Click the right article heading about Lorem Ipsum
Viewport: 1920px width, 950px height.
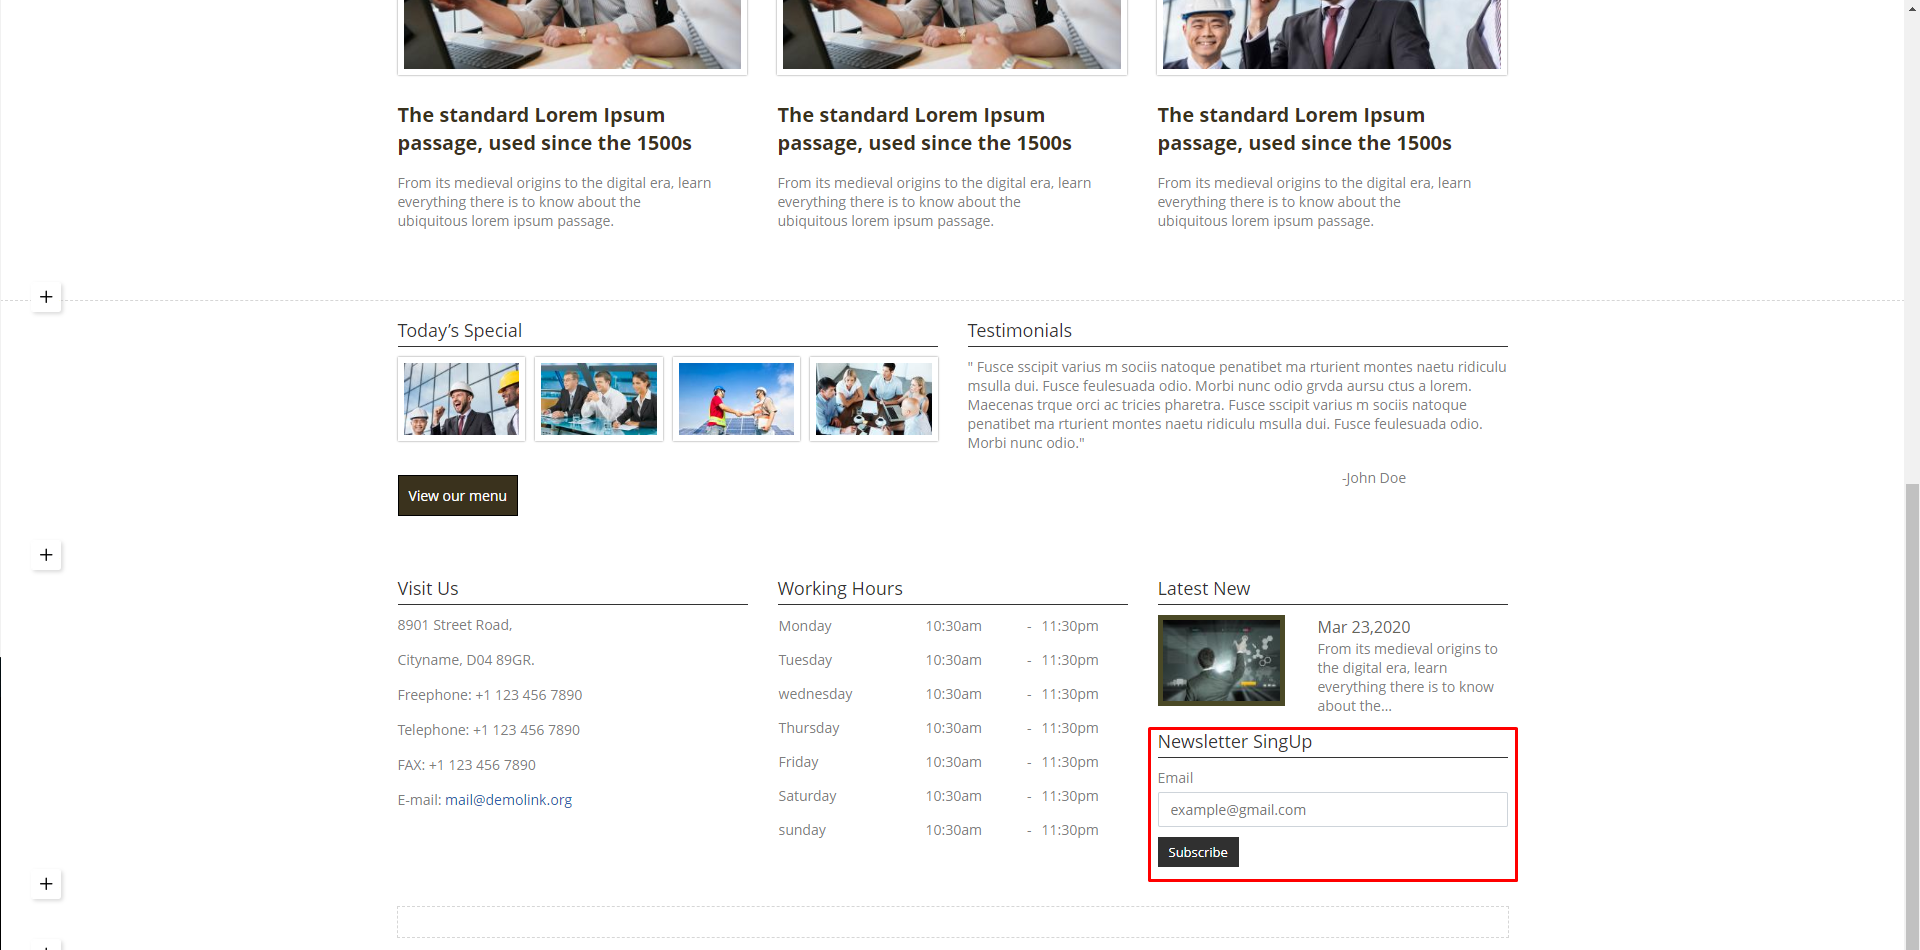1304,129
